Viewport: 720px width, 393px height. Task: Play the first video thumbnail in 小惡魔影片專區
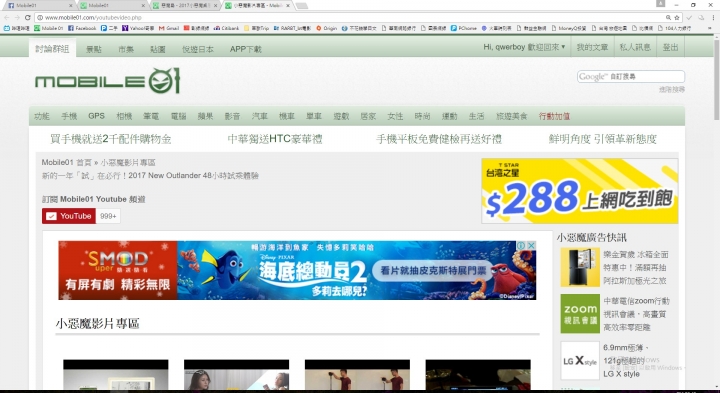(x=116, y=375)
